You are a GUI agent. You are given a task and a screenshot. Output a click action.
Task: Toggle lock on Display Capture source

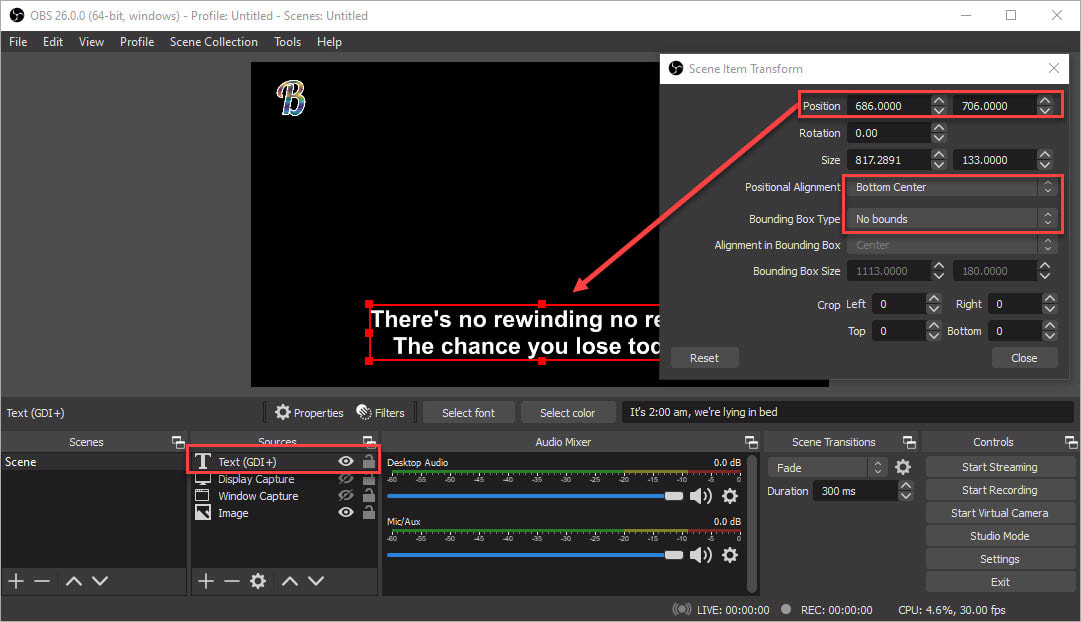(369, 478)
